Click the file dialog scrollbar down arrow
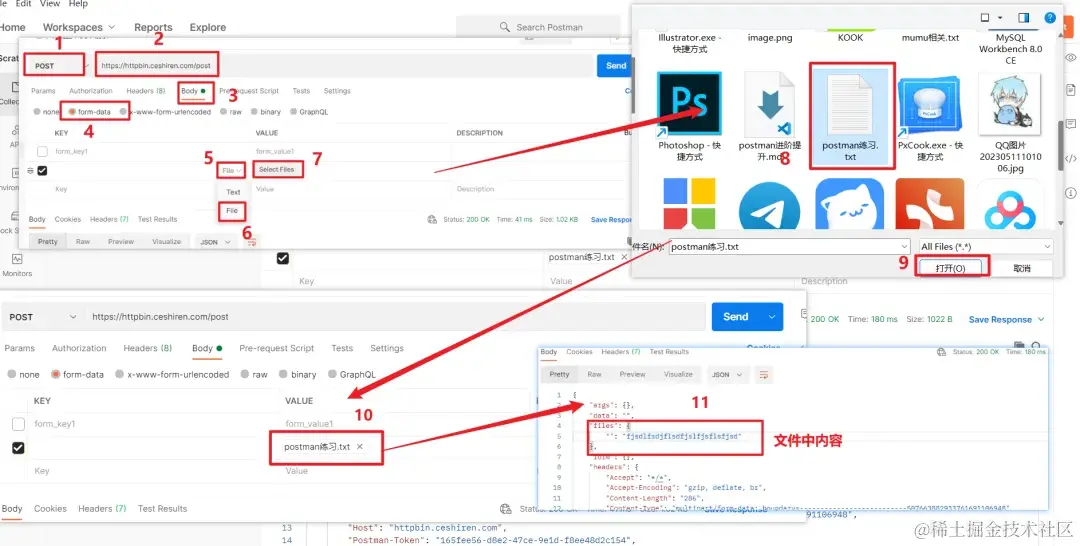The height and width of the screenshot is (546, 1080). (1062, 224)
